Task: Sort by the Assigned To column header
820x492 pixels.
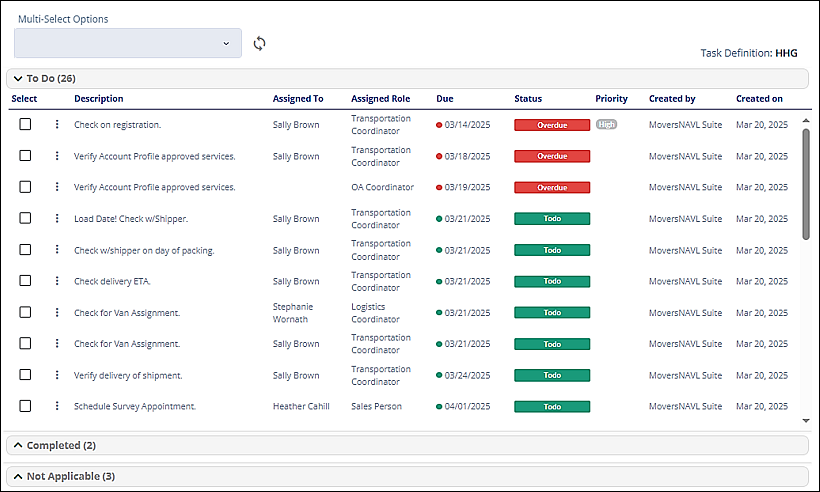Action: pyautogui.click(x=298, y=99)
